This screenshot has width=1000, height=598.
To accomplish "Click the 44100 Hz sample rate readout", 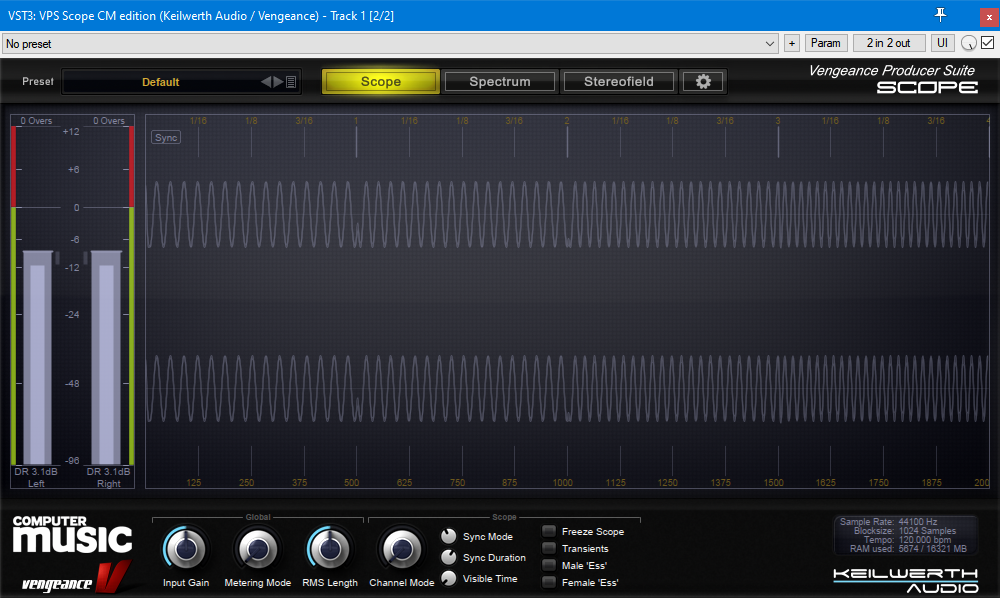I will pyautogui.click(x=918, y=521).
